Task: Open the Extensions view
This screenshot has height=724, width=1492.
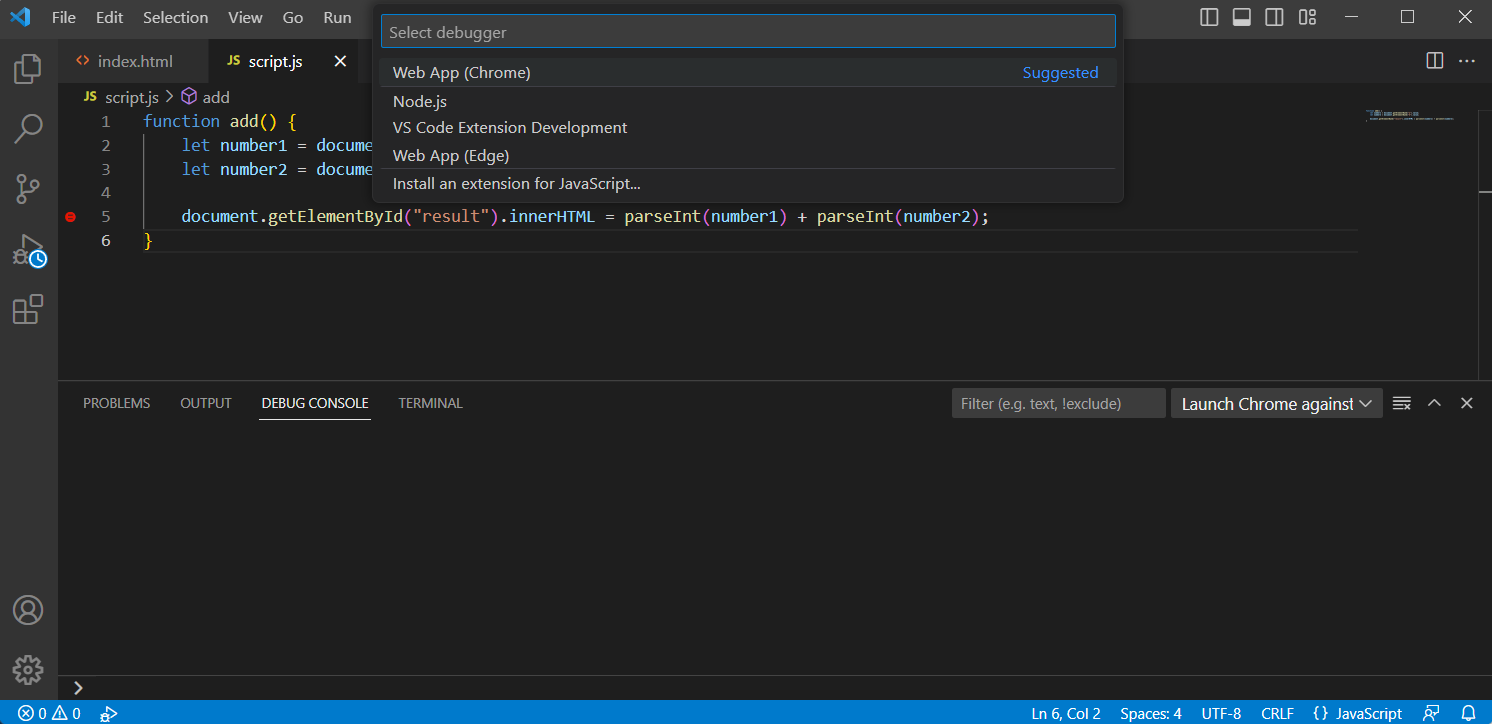Action: click(x=28, y=310)
